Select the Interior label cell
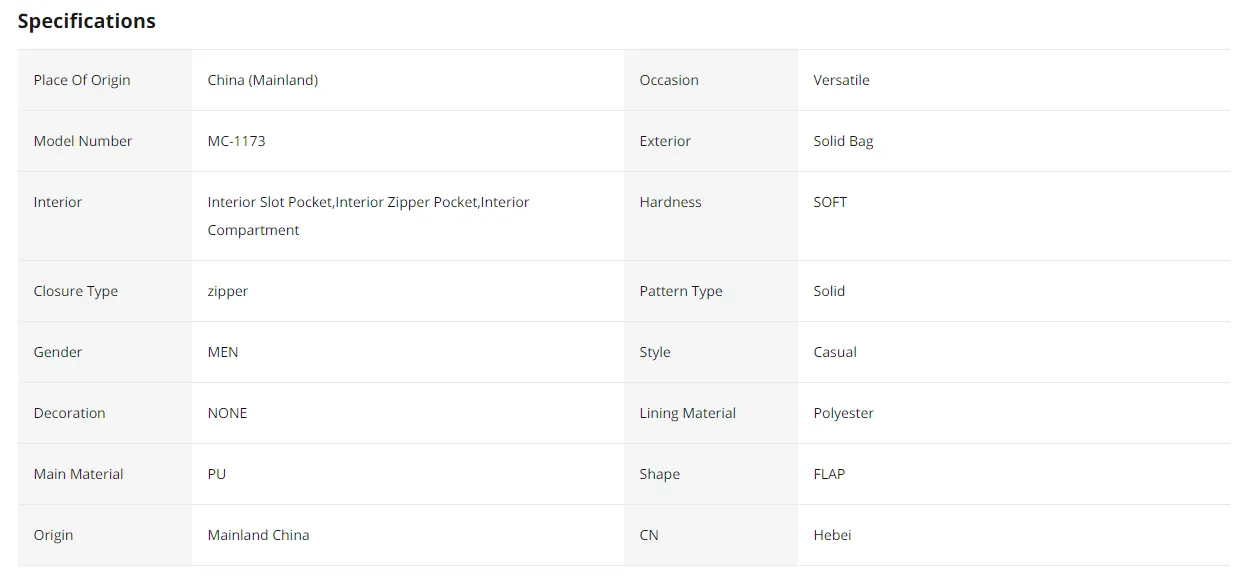 coord(105,216)
